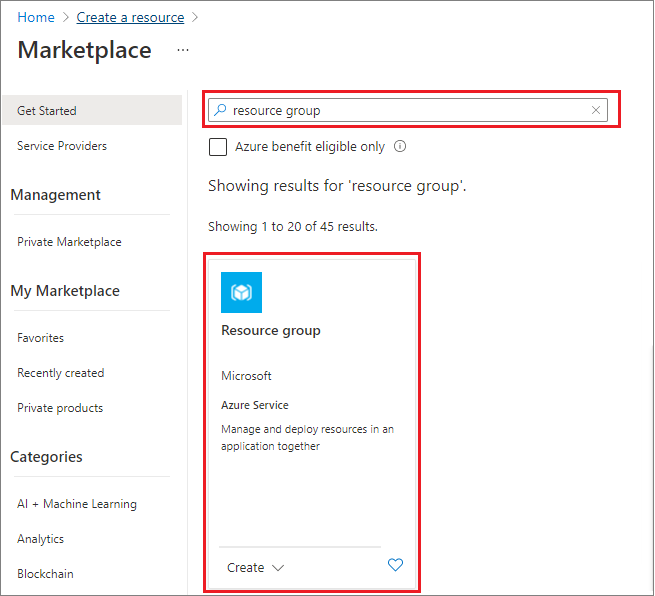
Task: Favorite Resource group with heart icon
Action: tap(395, 566)
